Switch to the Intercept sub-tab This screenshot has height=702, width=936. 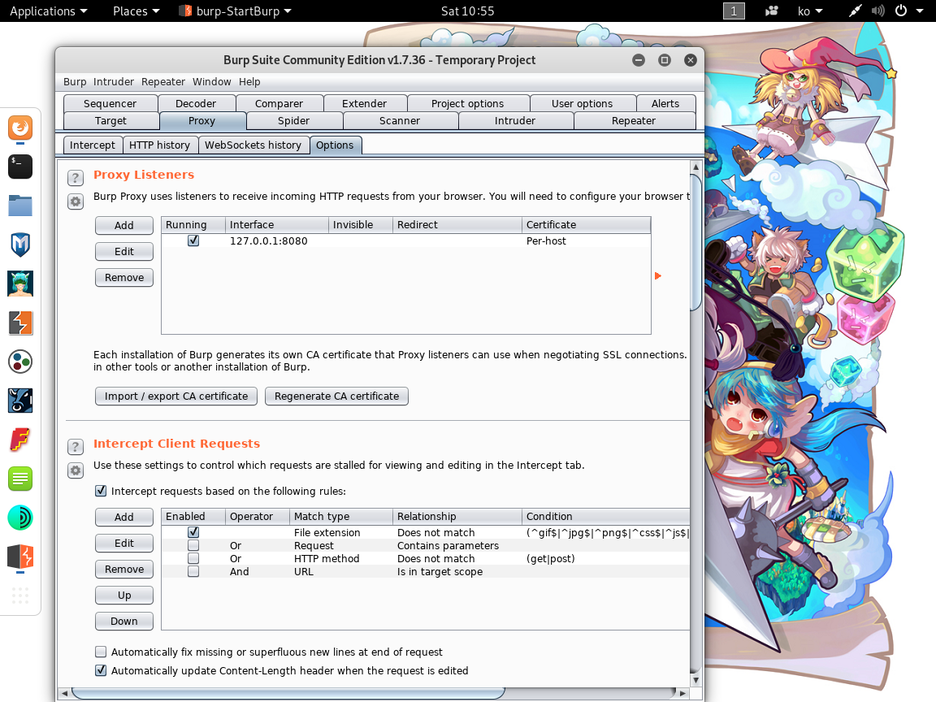(92, 145)
